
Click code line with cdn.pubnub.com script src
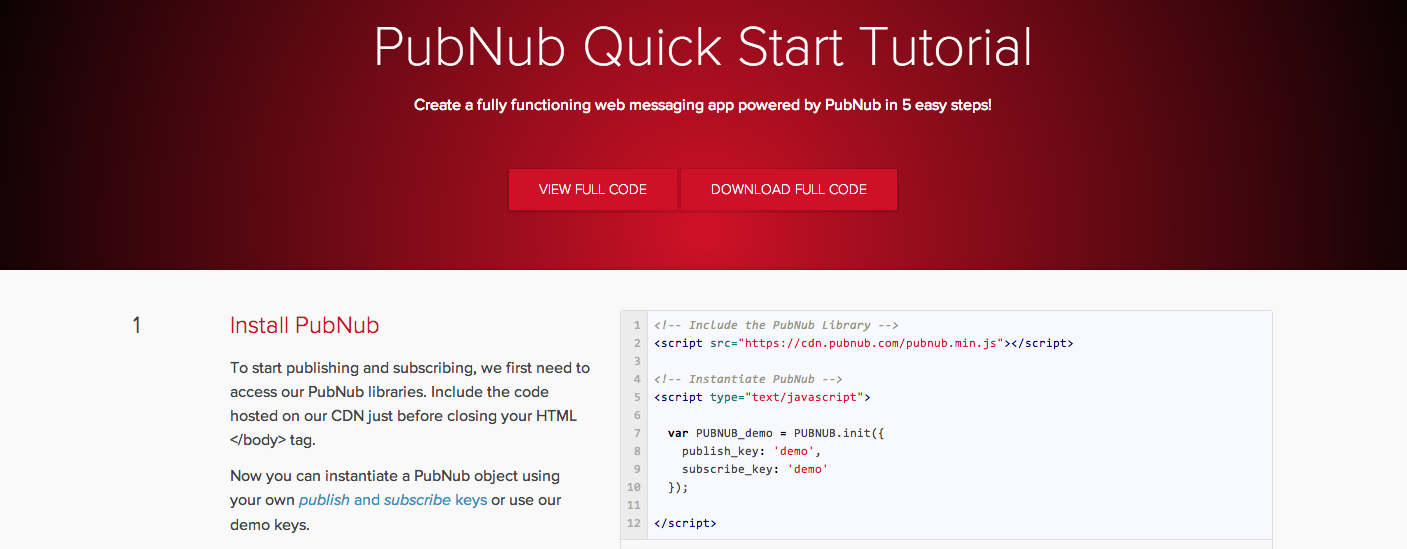pyautogui.click(x=863, y=343)
